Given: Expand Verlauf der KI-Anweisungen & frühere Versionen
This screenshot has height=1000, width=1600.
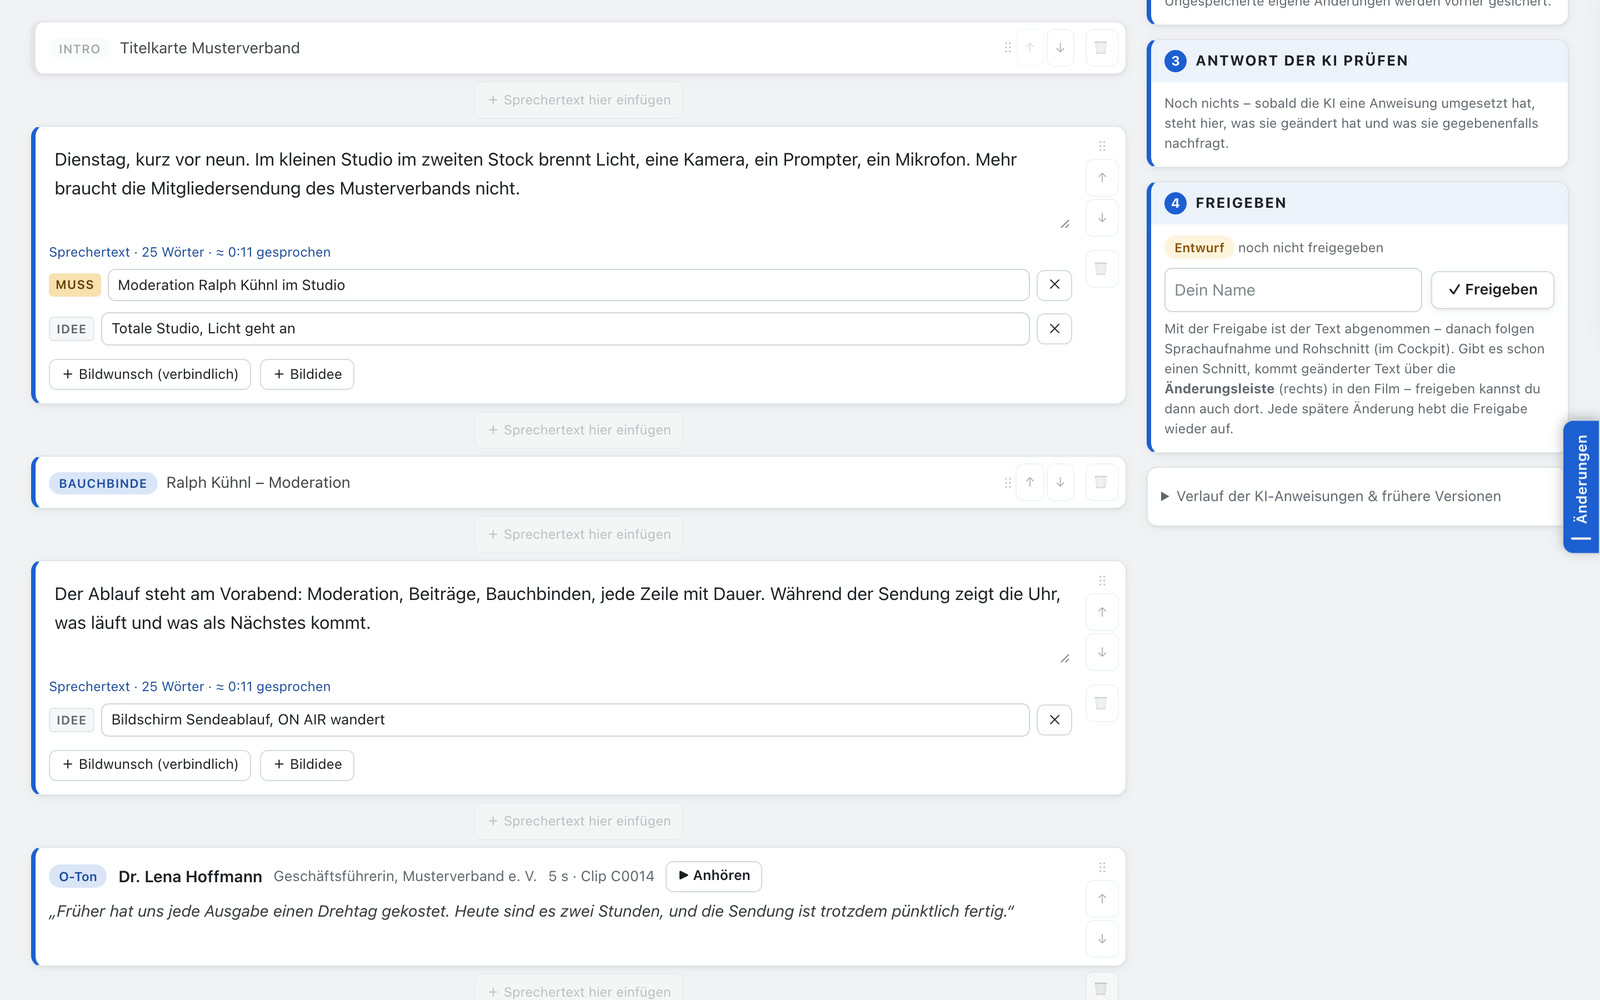Looking at the screenshot, I should [x=1338, y=496].
